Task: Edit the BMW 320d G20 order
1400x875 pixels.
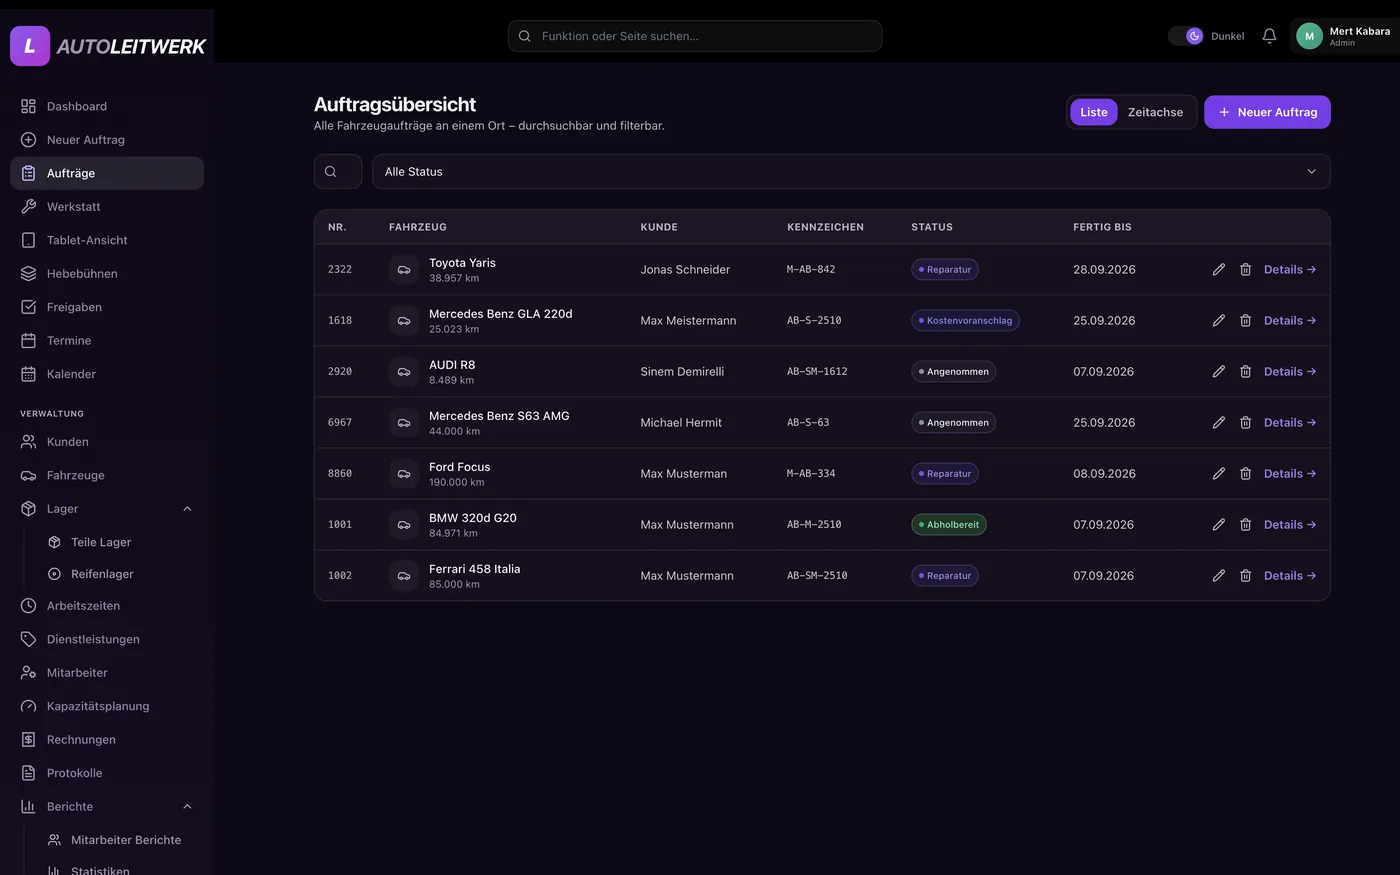Action: coord(1218,524)
